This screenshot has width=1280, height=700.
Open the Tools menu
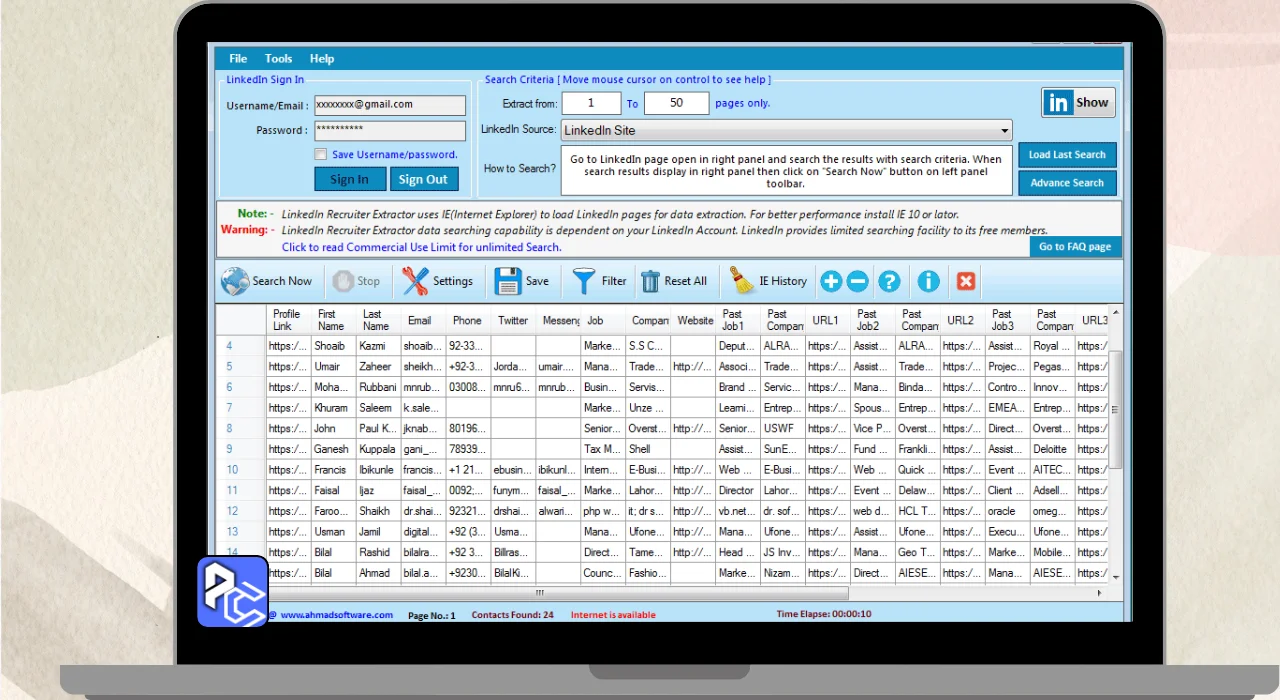tap(278, 59)
